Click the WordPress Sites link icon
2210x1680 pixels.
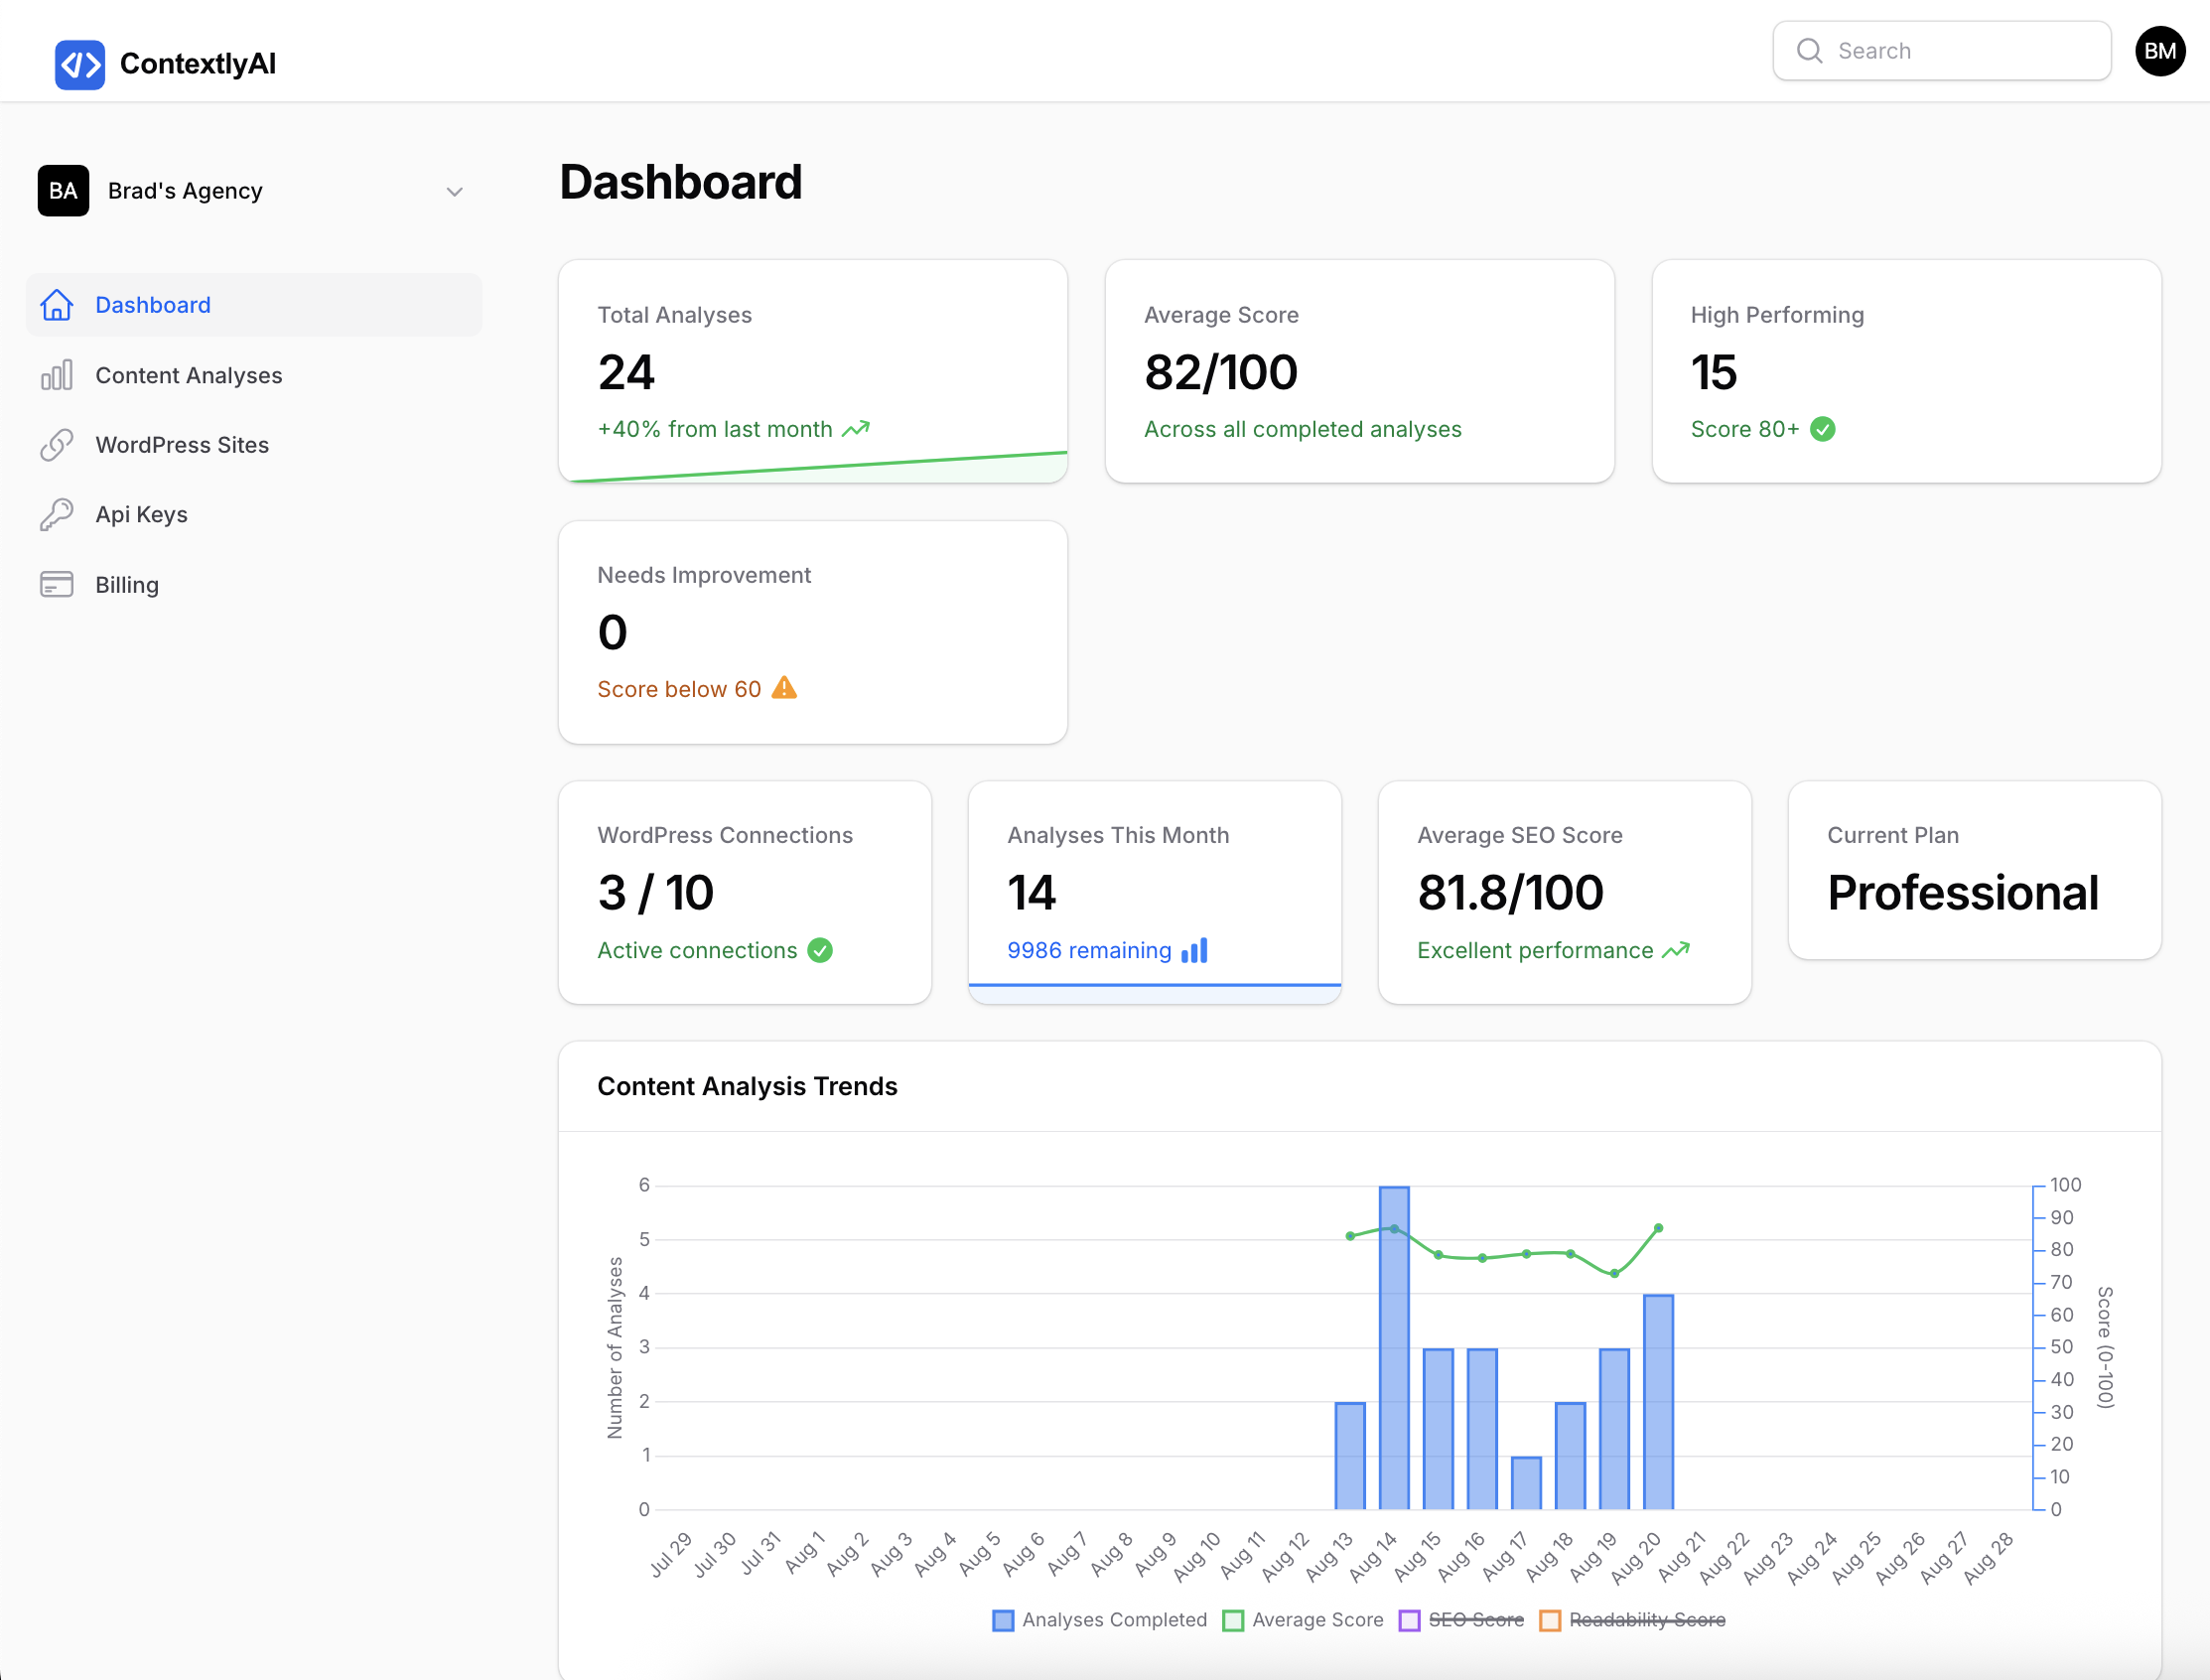(x=57, y=445)
